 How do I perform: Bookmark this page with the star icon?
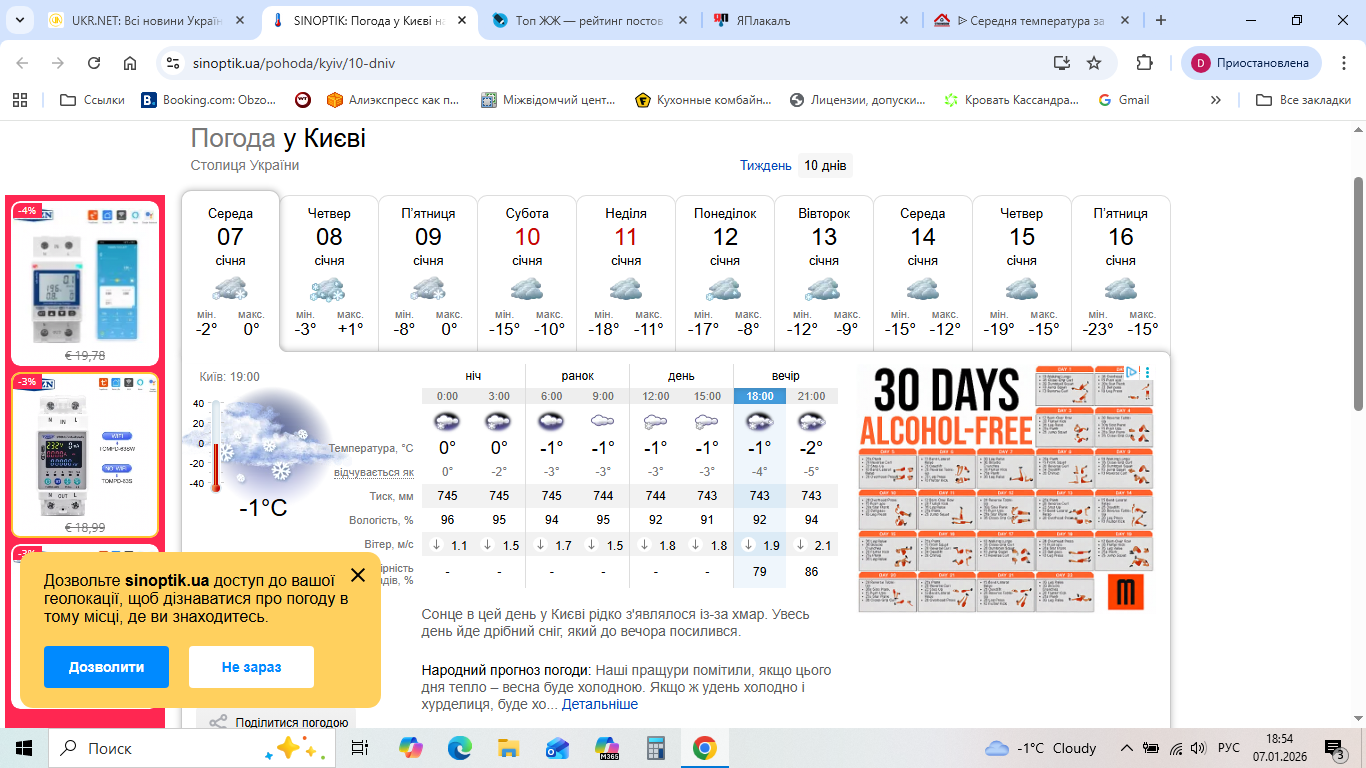tap(1094, 63)
